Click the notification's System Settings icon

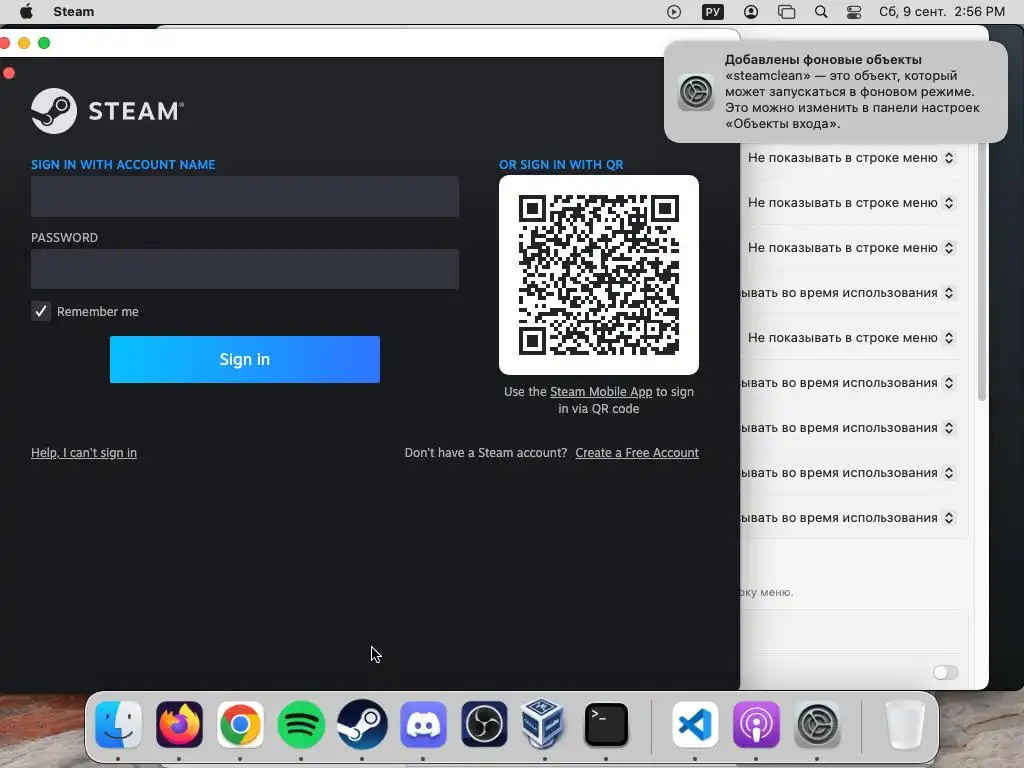[x=696, y=92]
